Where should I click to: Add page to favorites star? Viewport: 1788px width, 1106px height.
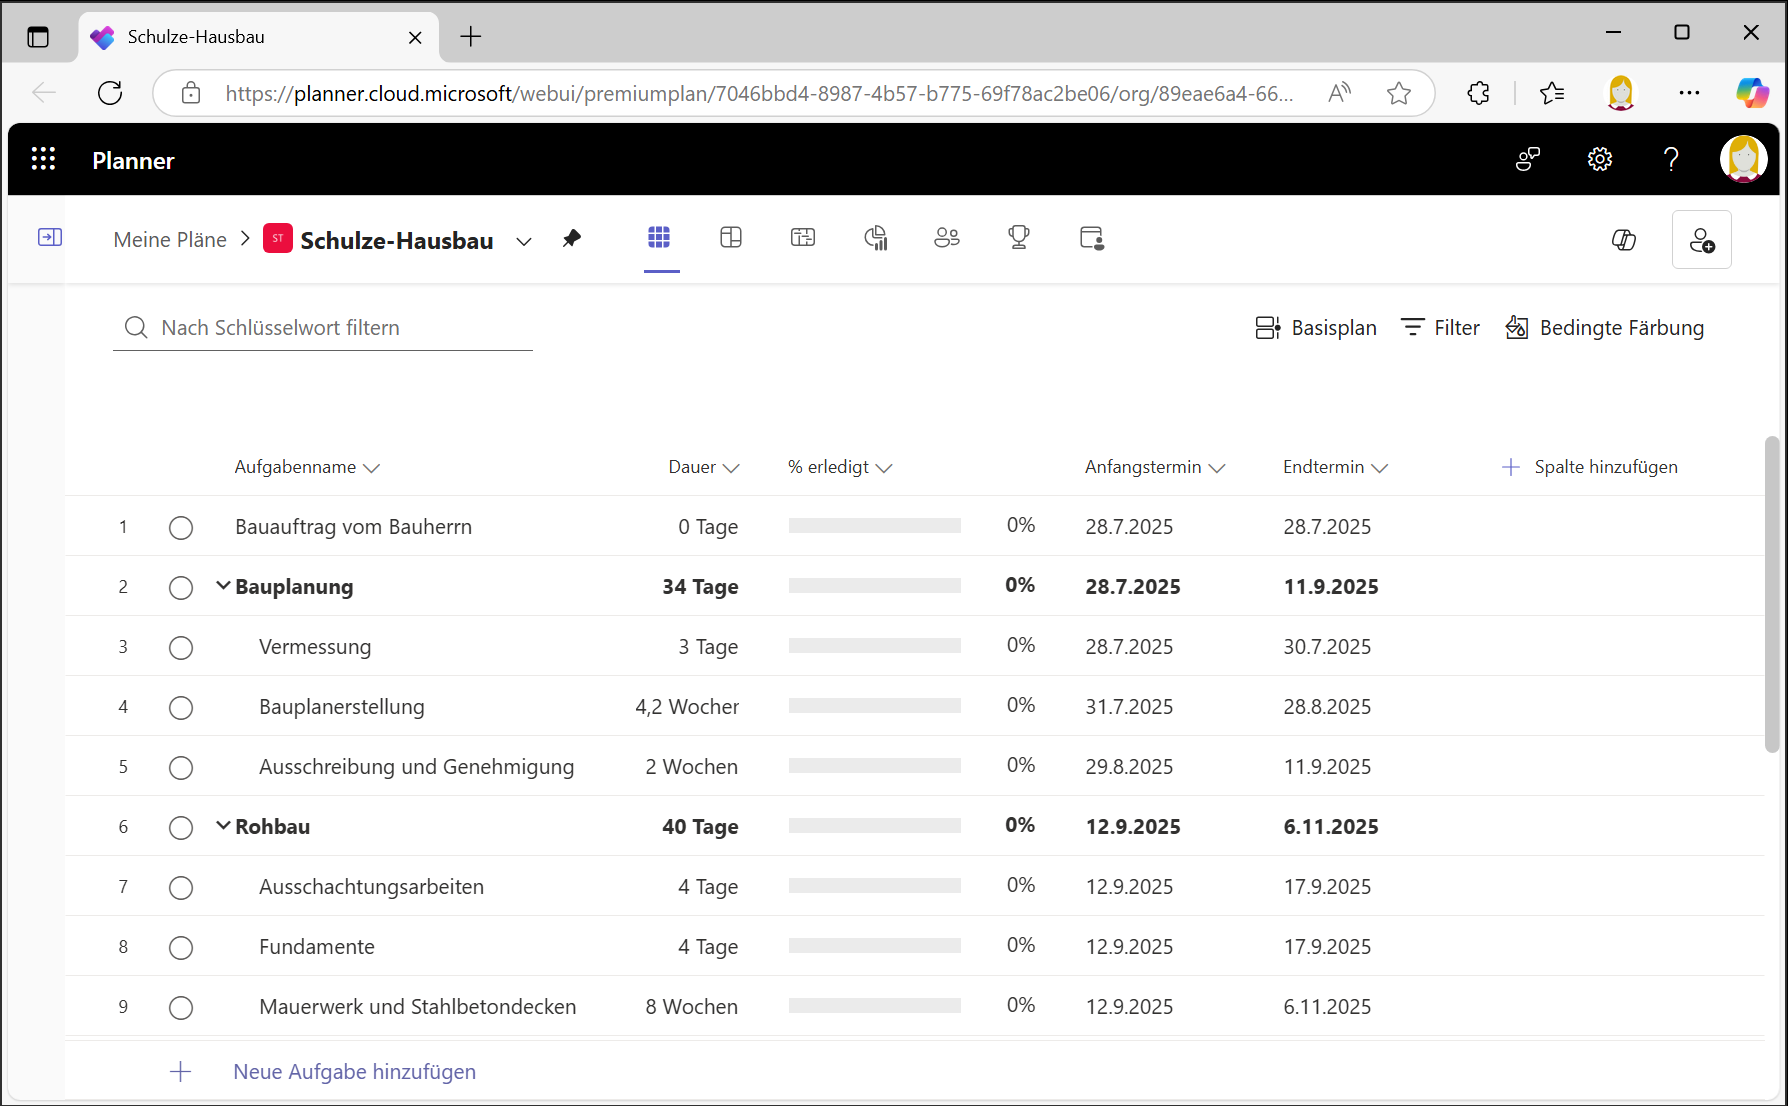pos(1399,93)
